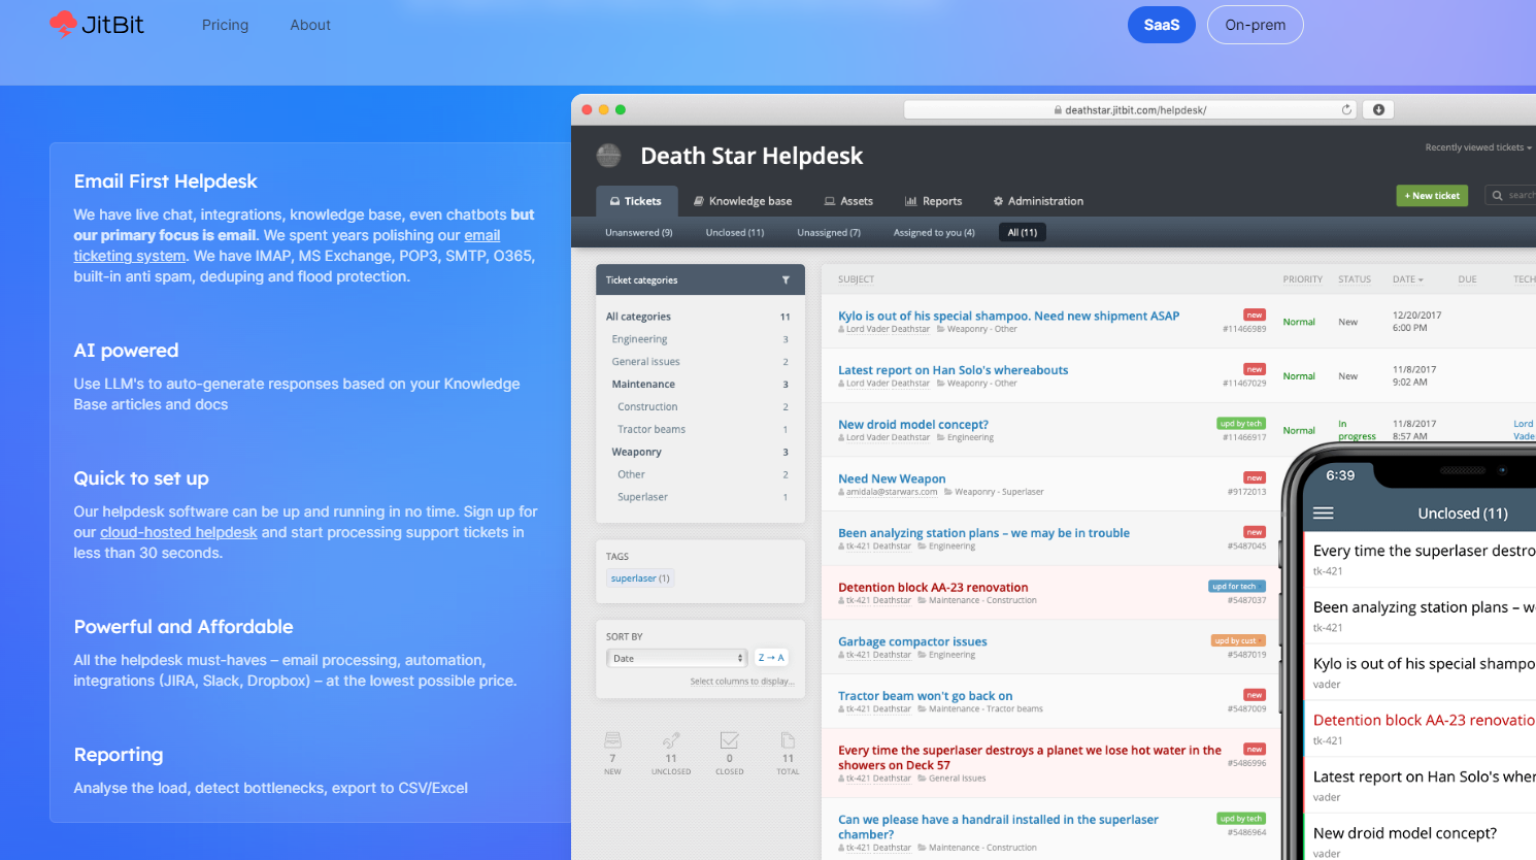
Task: Open Tractor beam won't go back on ticket
Action: coord(925,696)
